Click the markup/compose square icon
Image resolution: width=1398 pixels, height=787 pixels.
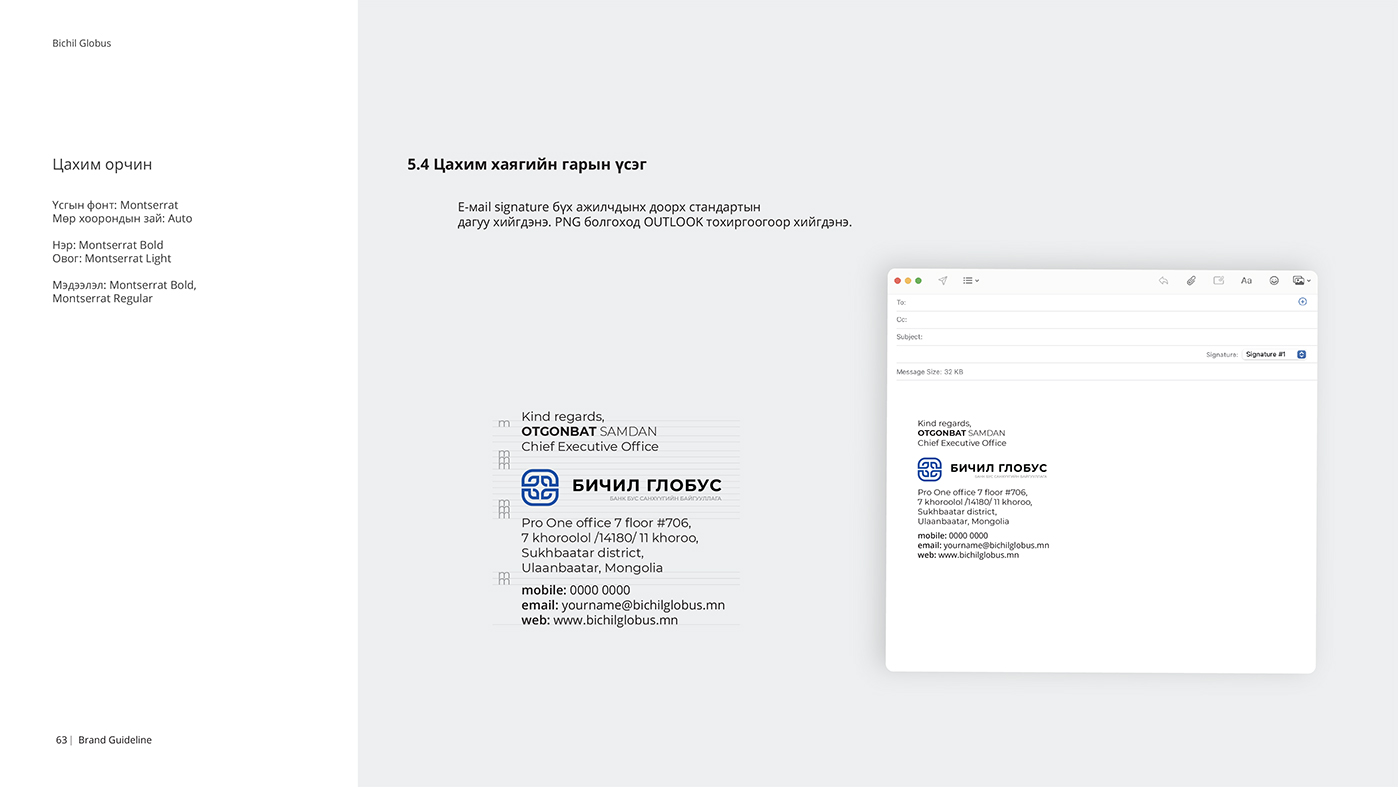[x=1218, y=281]
